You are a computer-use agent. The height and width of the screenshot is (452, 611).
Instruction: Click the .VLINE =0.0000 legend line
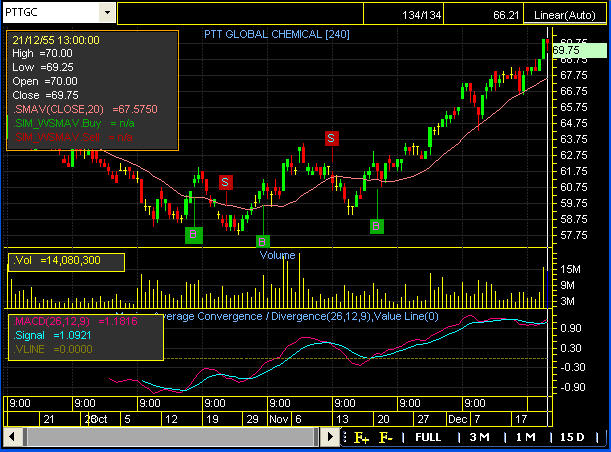point(53,349)
